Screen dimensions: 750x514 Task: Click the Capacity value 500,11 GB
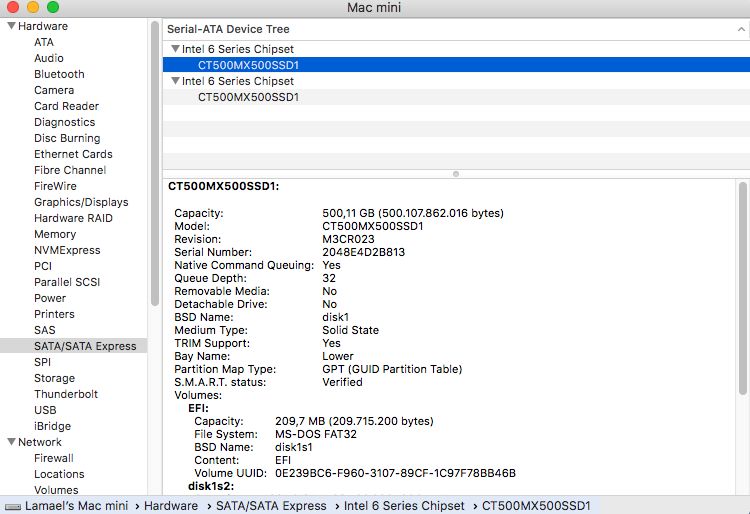point(413,213)
